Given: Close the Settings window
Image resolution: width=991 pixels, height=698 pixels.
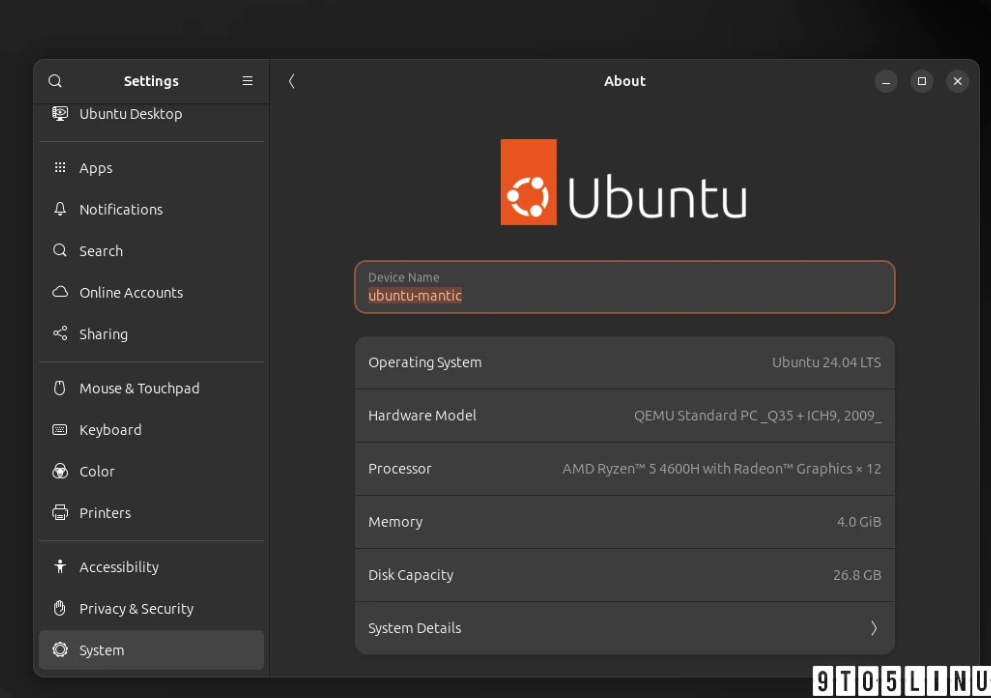Looking at the screenshot, I should (958, 81).
